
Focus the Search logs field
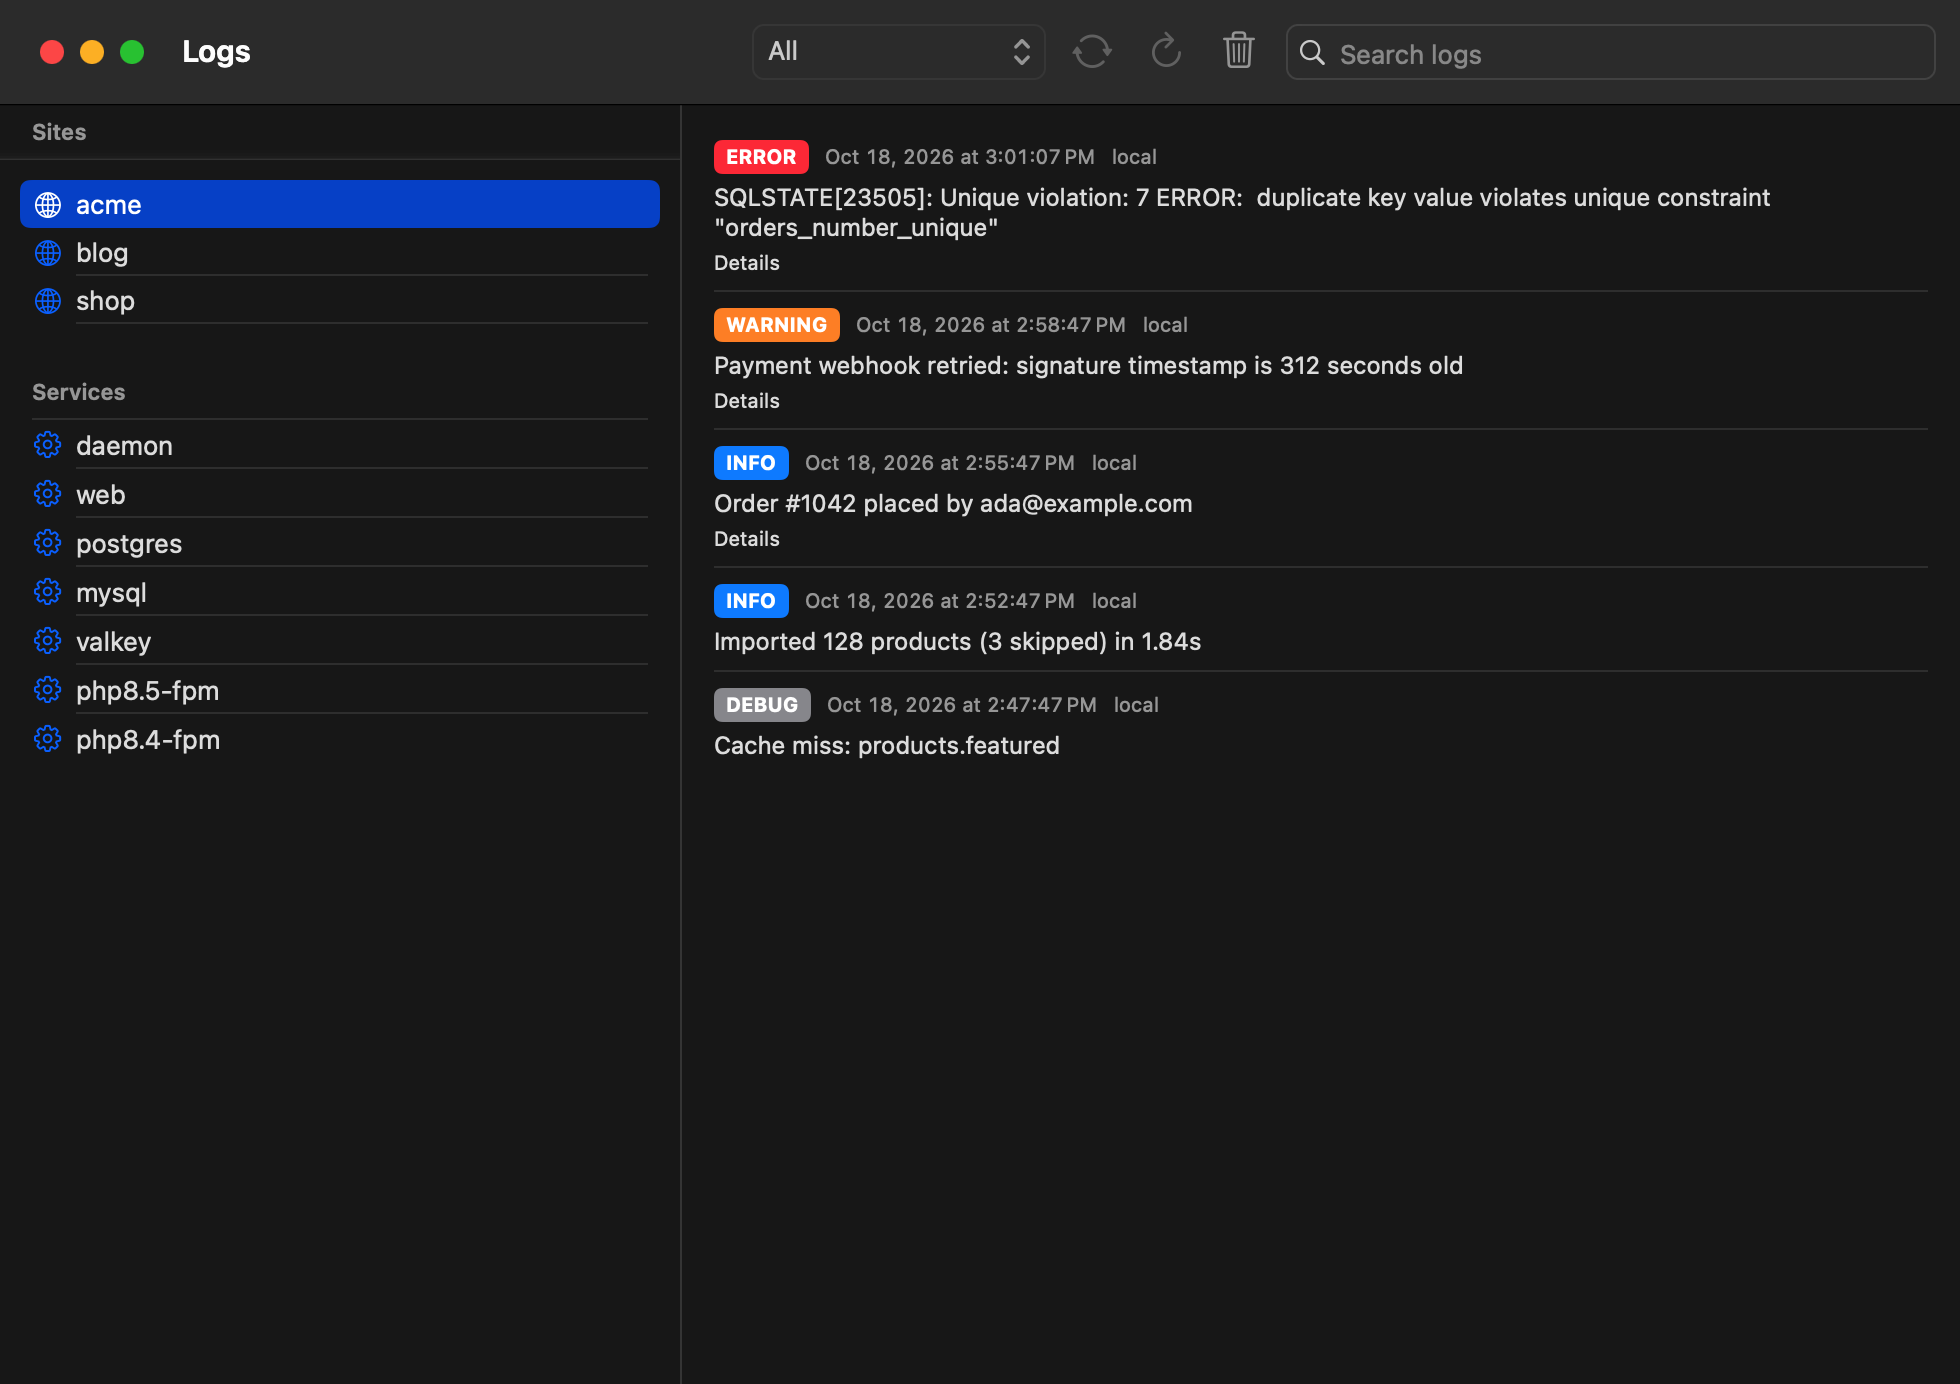pyautogui.click(x=1610, y=52)
